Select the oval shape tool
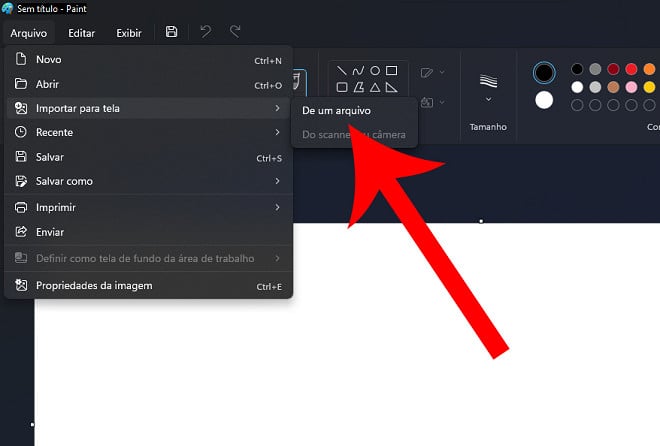660x446 pixels. (375, 71)
